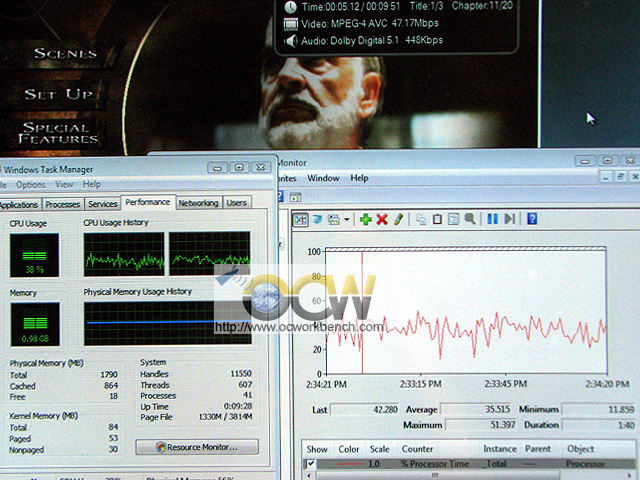Click Scale column header in counter list
Image resolution: width=640 pixels, height=480 pixels.
380,449
